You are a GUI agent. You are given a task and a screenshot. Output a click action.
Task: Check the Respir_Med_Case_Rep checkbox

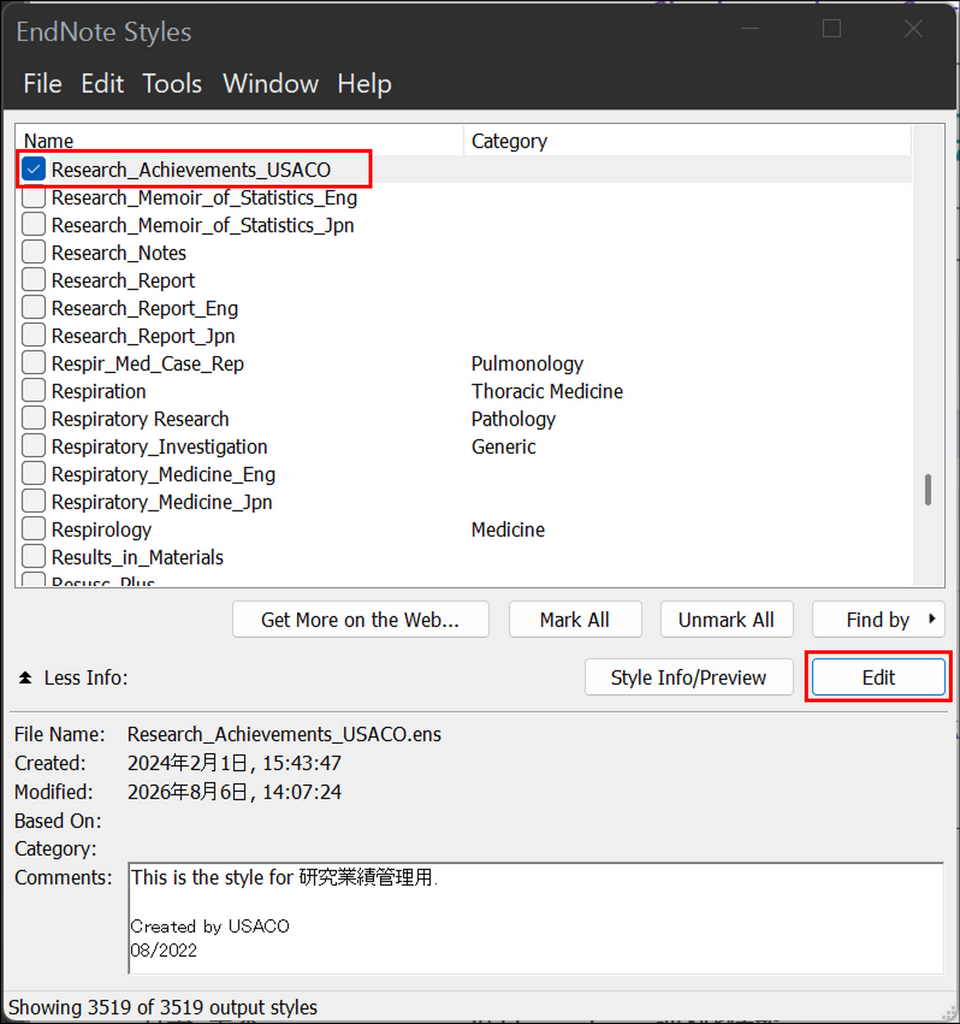[33, 363]
